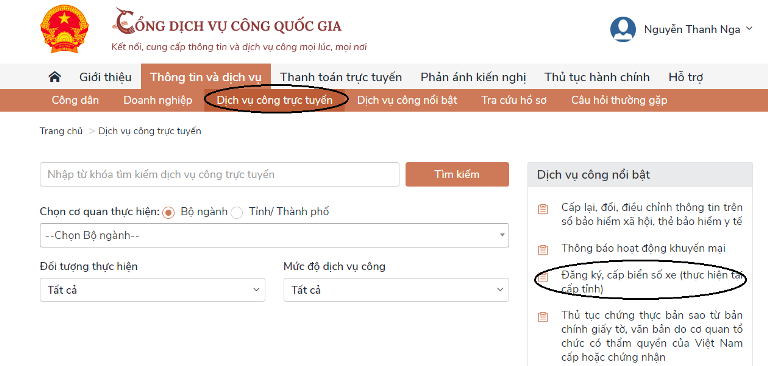768x366 pixels.
Task: Open Thủ tục chứng thực bản sao link
Action: point(652,336)
